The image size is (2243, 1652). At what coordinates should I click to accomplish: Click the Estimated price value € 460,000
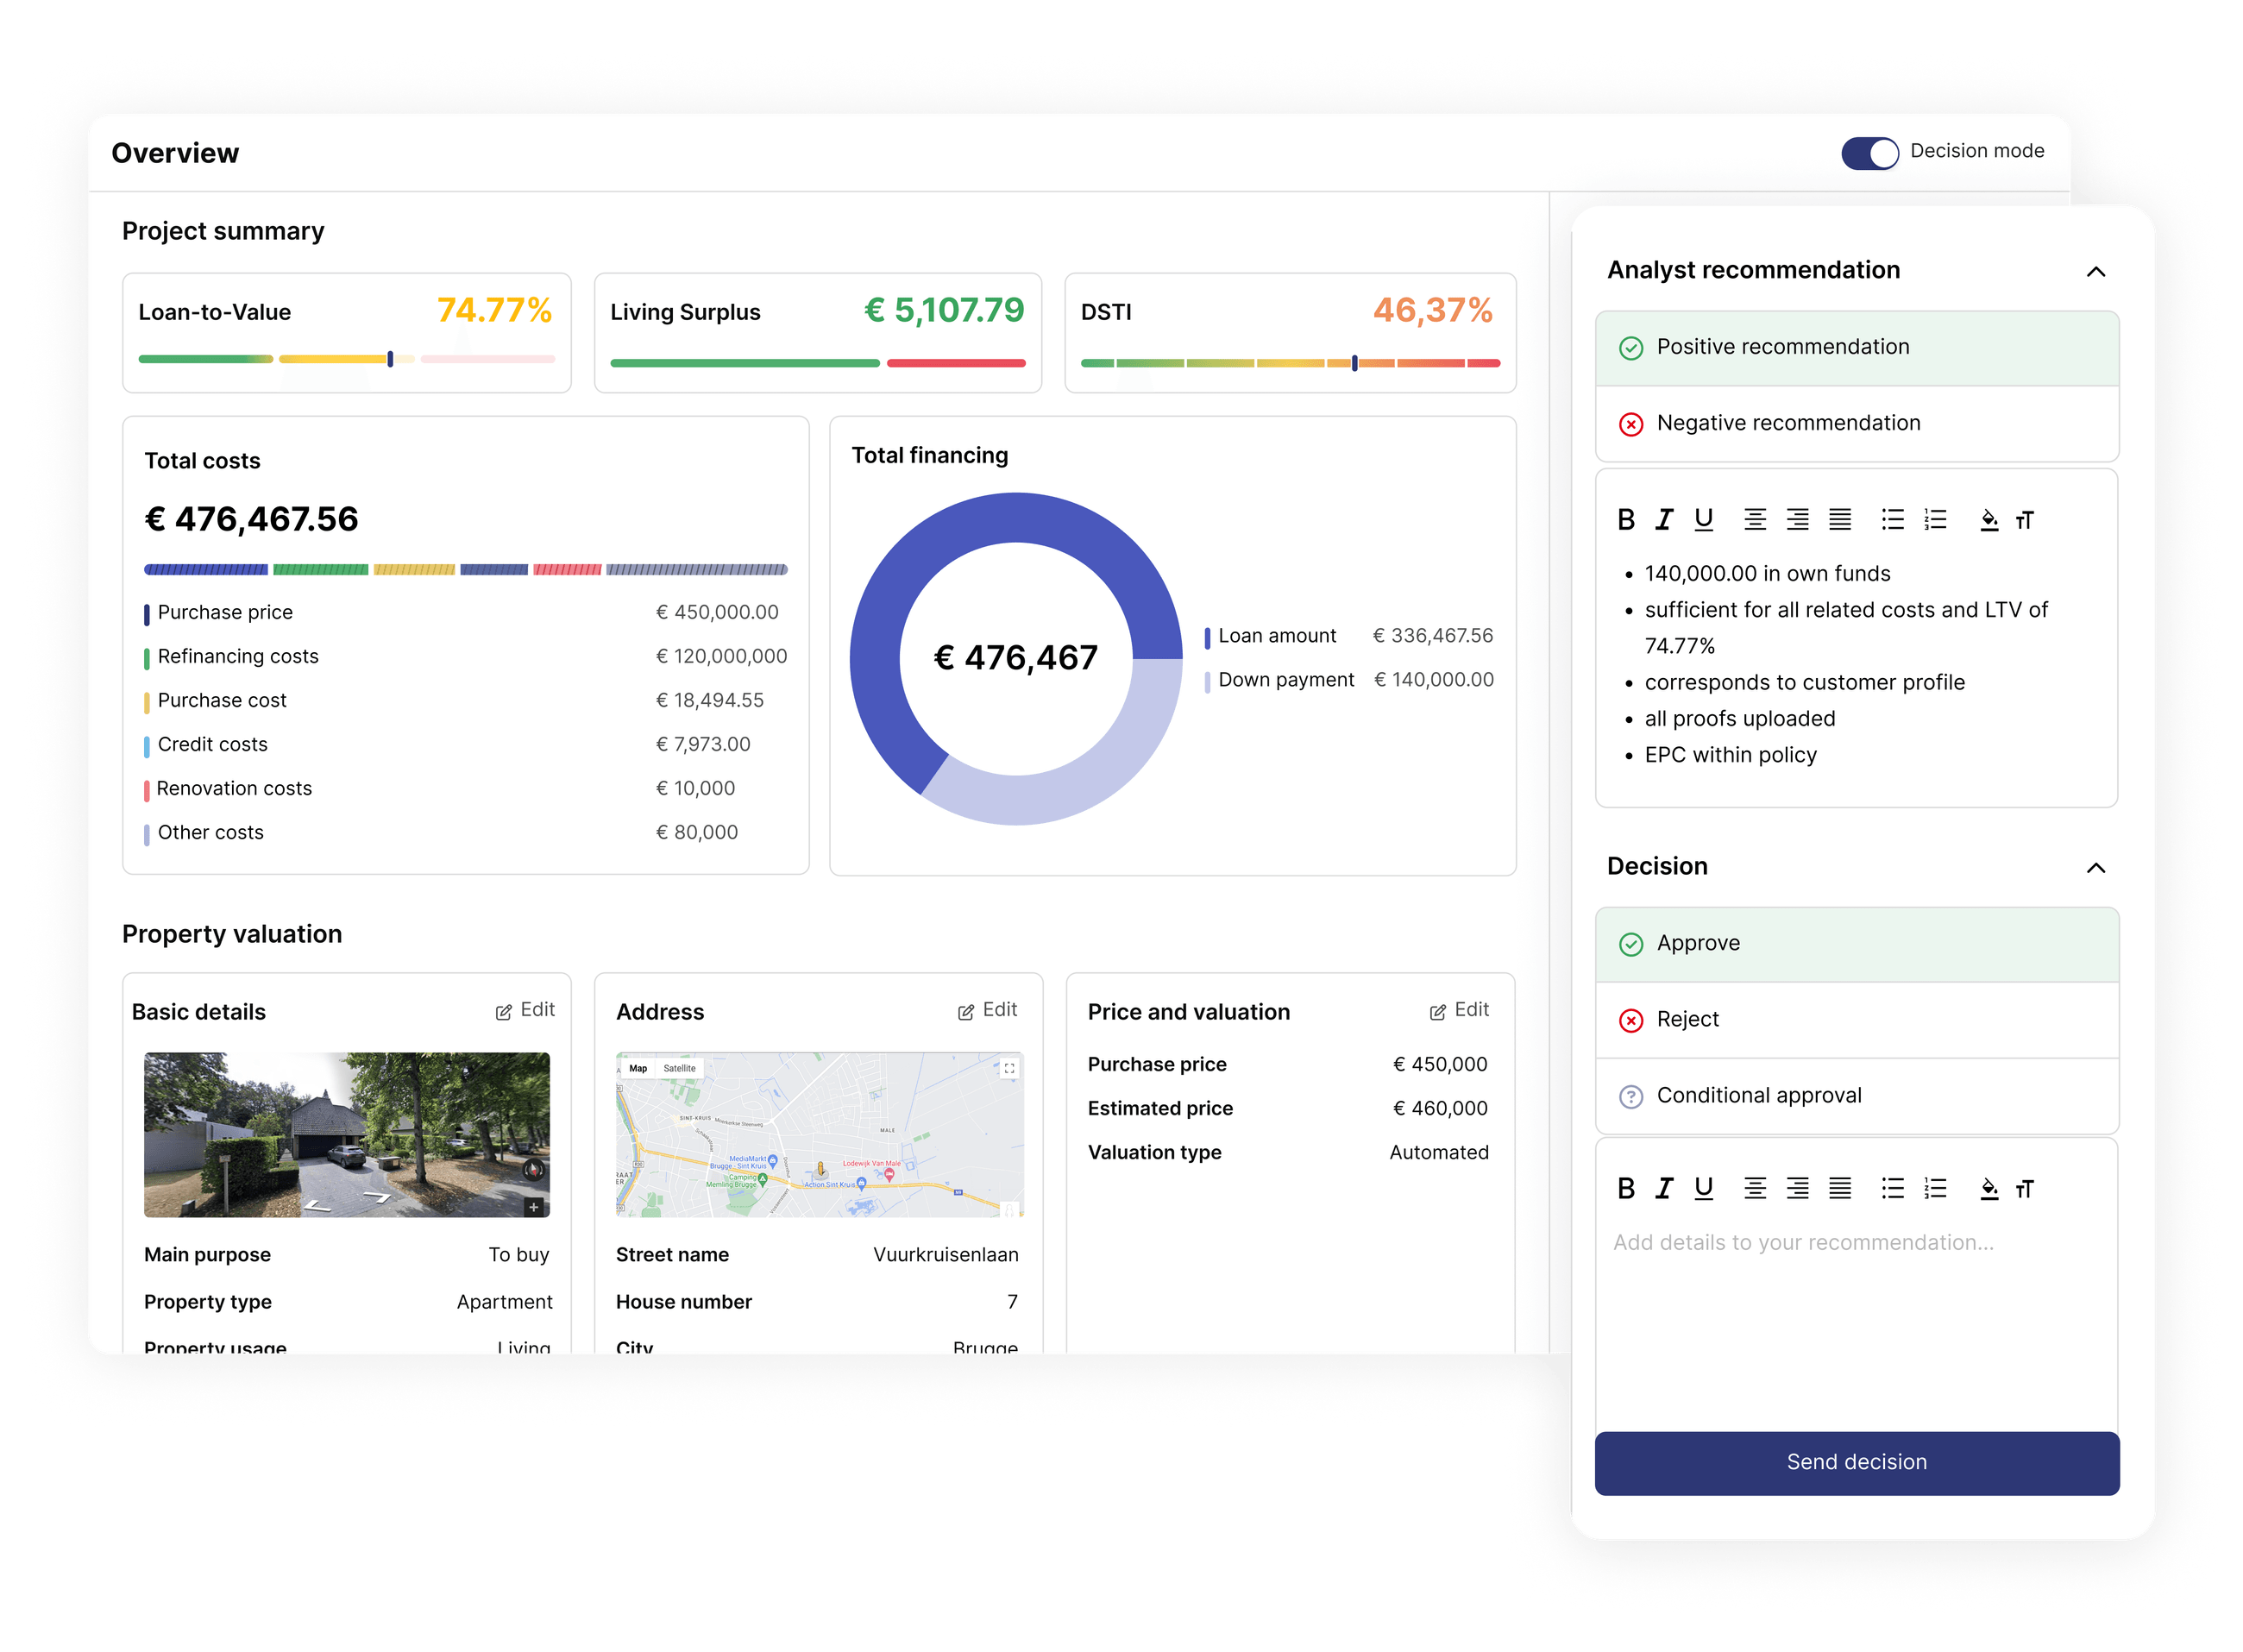(x=1440, y=1108)
